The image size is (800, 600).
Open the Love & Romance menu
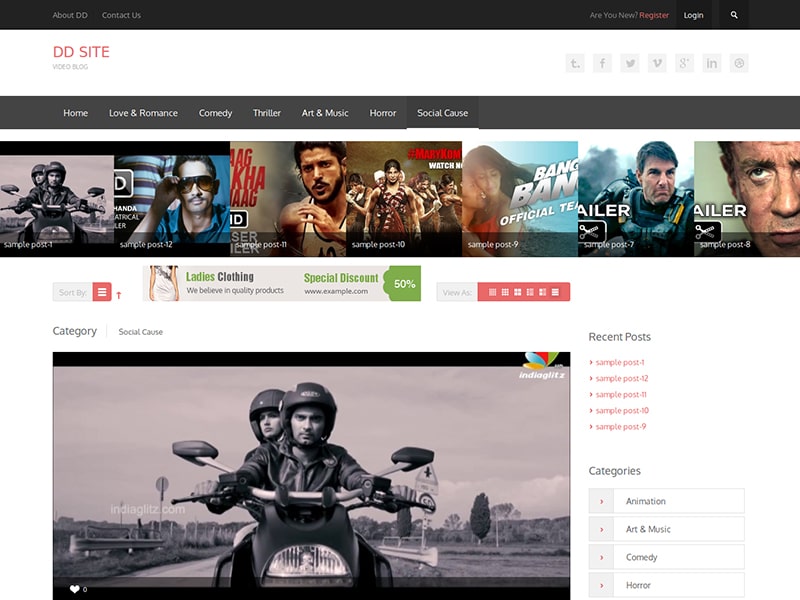pyautogui.click(x=143, y=113)
